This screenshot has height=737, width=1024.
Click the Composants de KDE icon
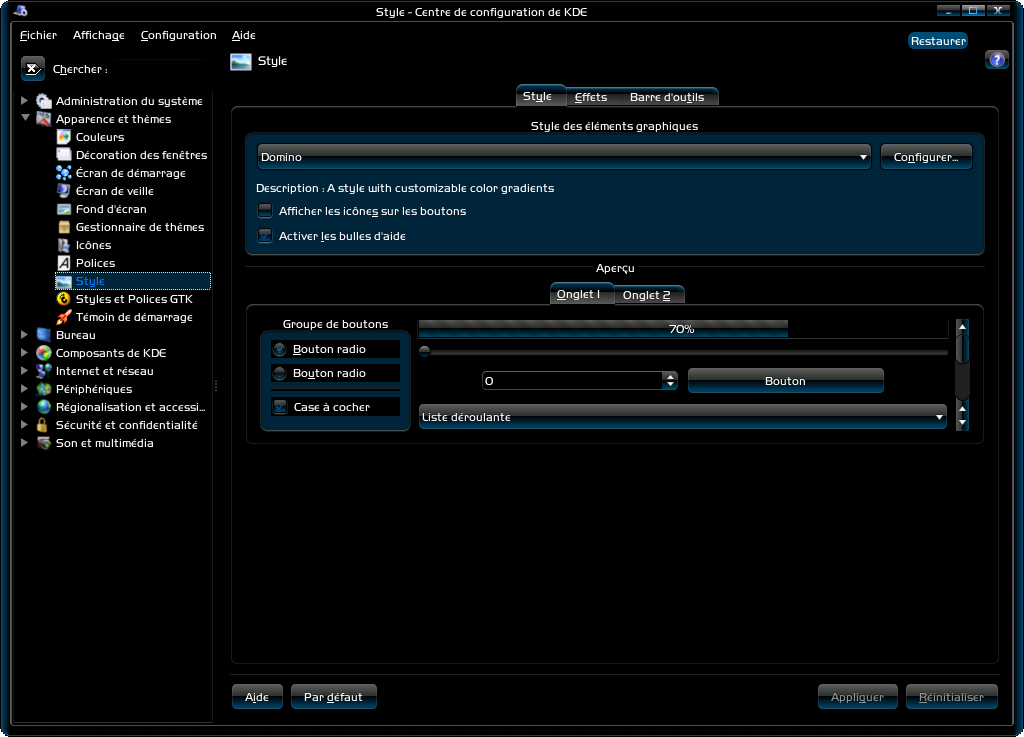click(43, 353)
